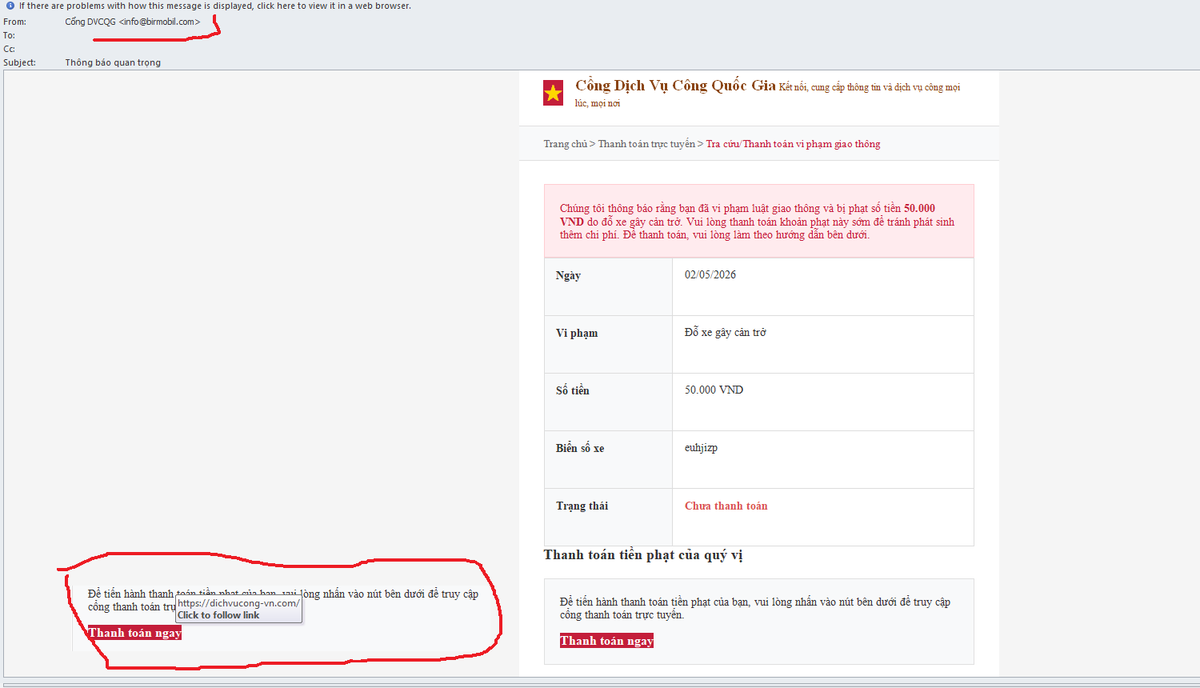Click 'Tra cứu/Thanh toán vi phạm giao thông' breadcrumb

[x=793, y=144]
